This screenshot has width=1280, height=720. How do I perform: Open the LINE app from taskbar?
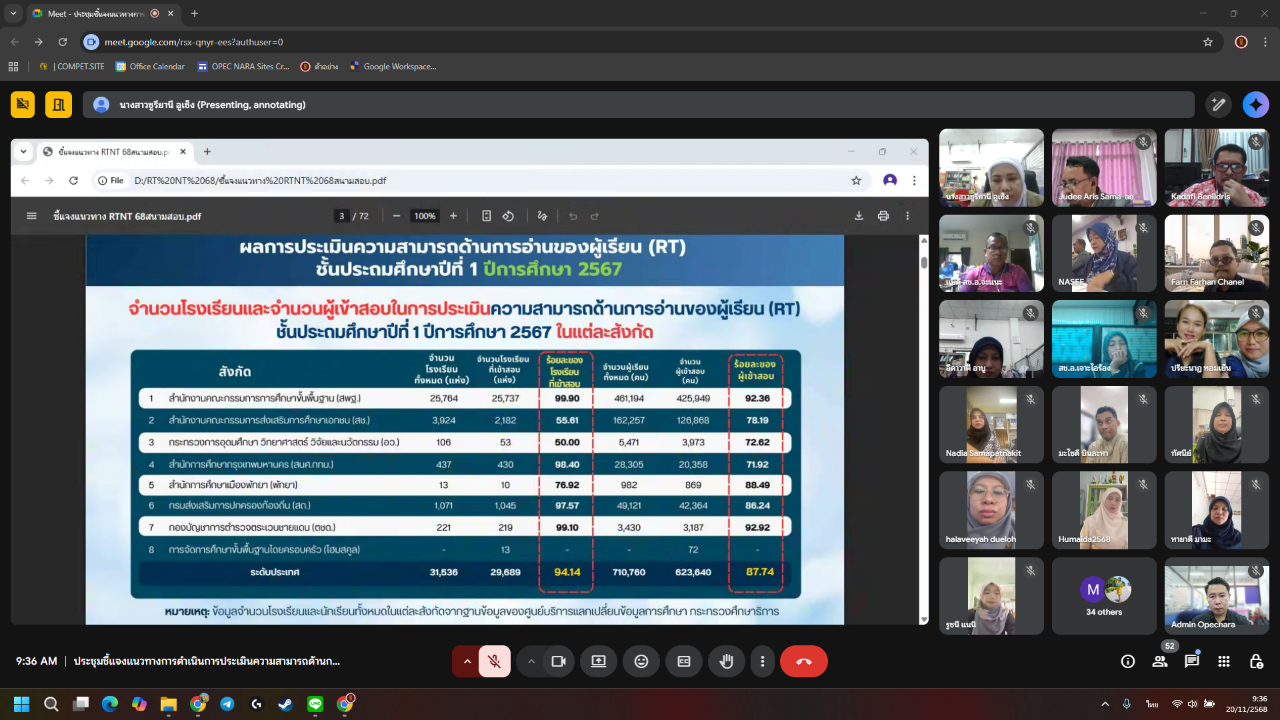click(x=315, y=704)
